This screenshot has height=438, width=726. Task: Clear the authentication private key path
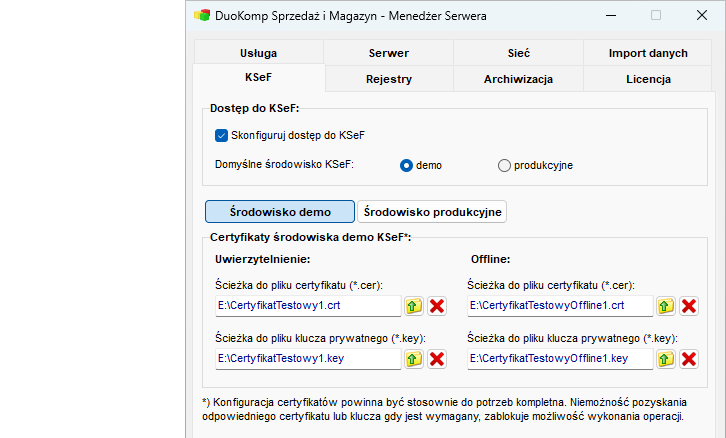(x=437, y=358)
